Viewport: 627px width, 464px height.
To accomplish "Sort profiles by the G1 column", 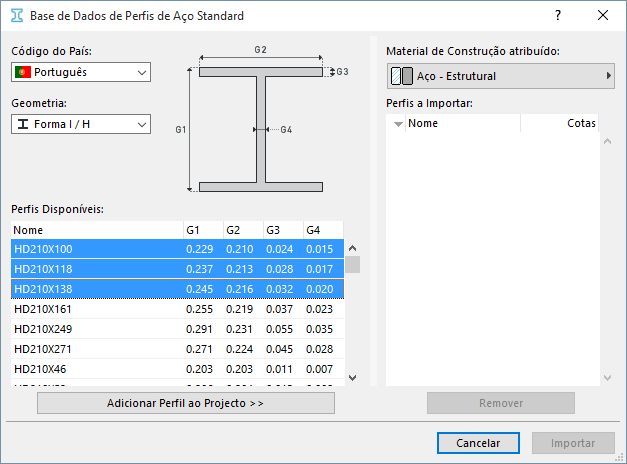I will tap(202, 230).
